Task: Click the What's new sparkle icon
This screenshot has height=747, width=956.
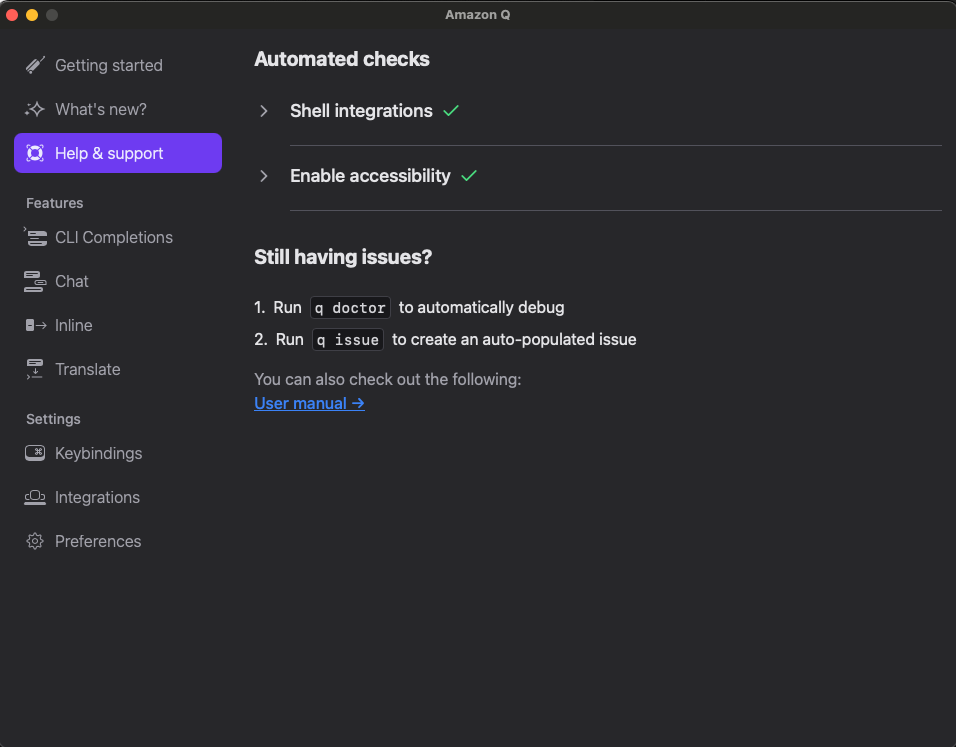Action: pos(35,109)
